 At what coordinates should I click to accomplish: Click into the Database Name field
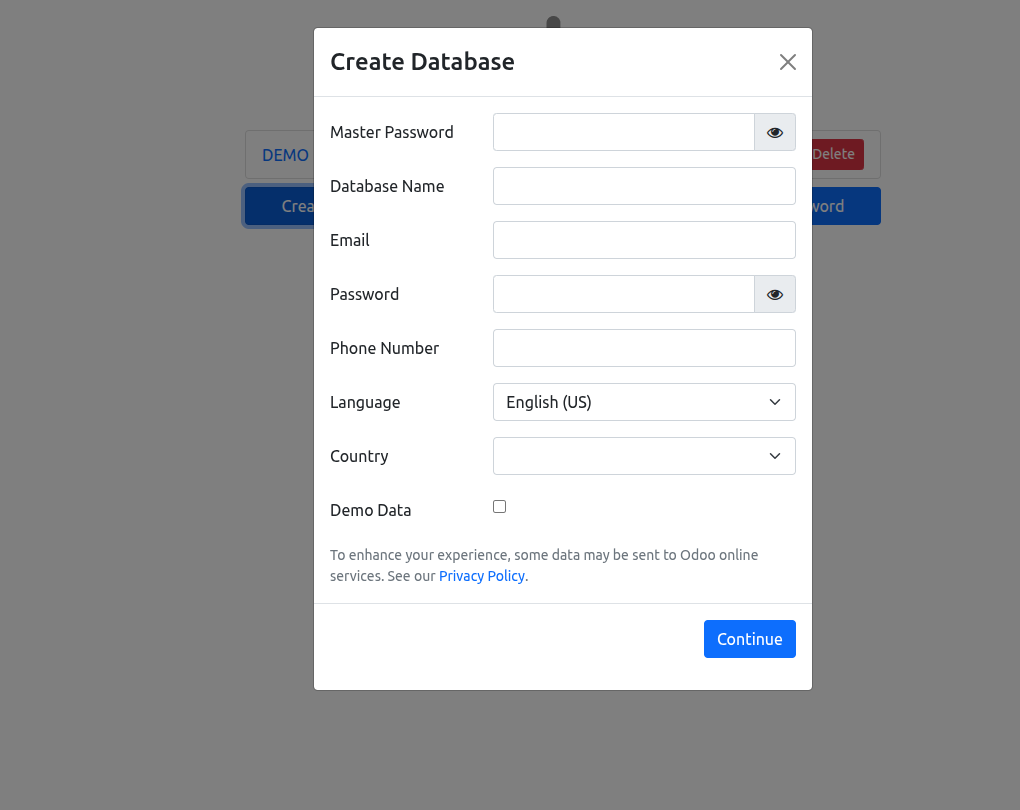tap(644, 186)
